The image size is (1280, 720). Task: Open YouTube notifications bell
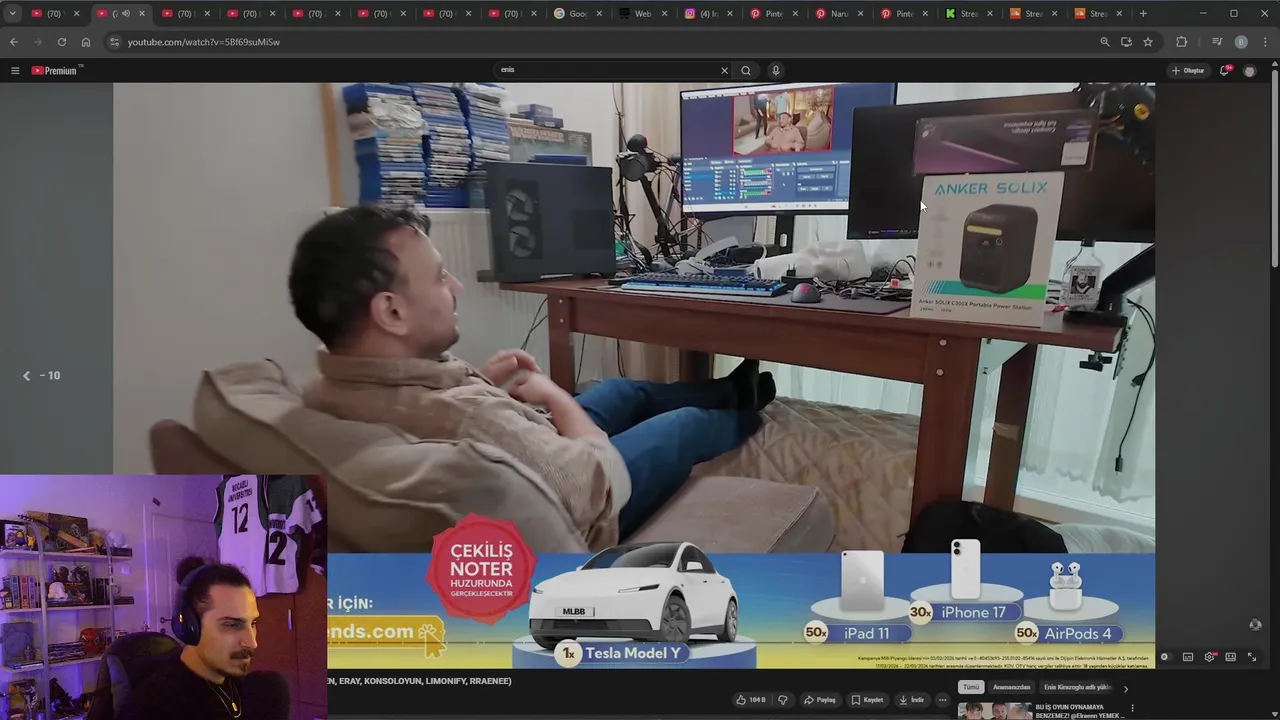tap(1225, 70)
